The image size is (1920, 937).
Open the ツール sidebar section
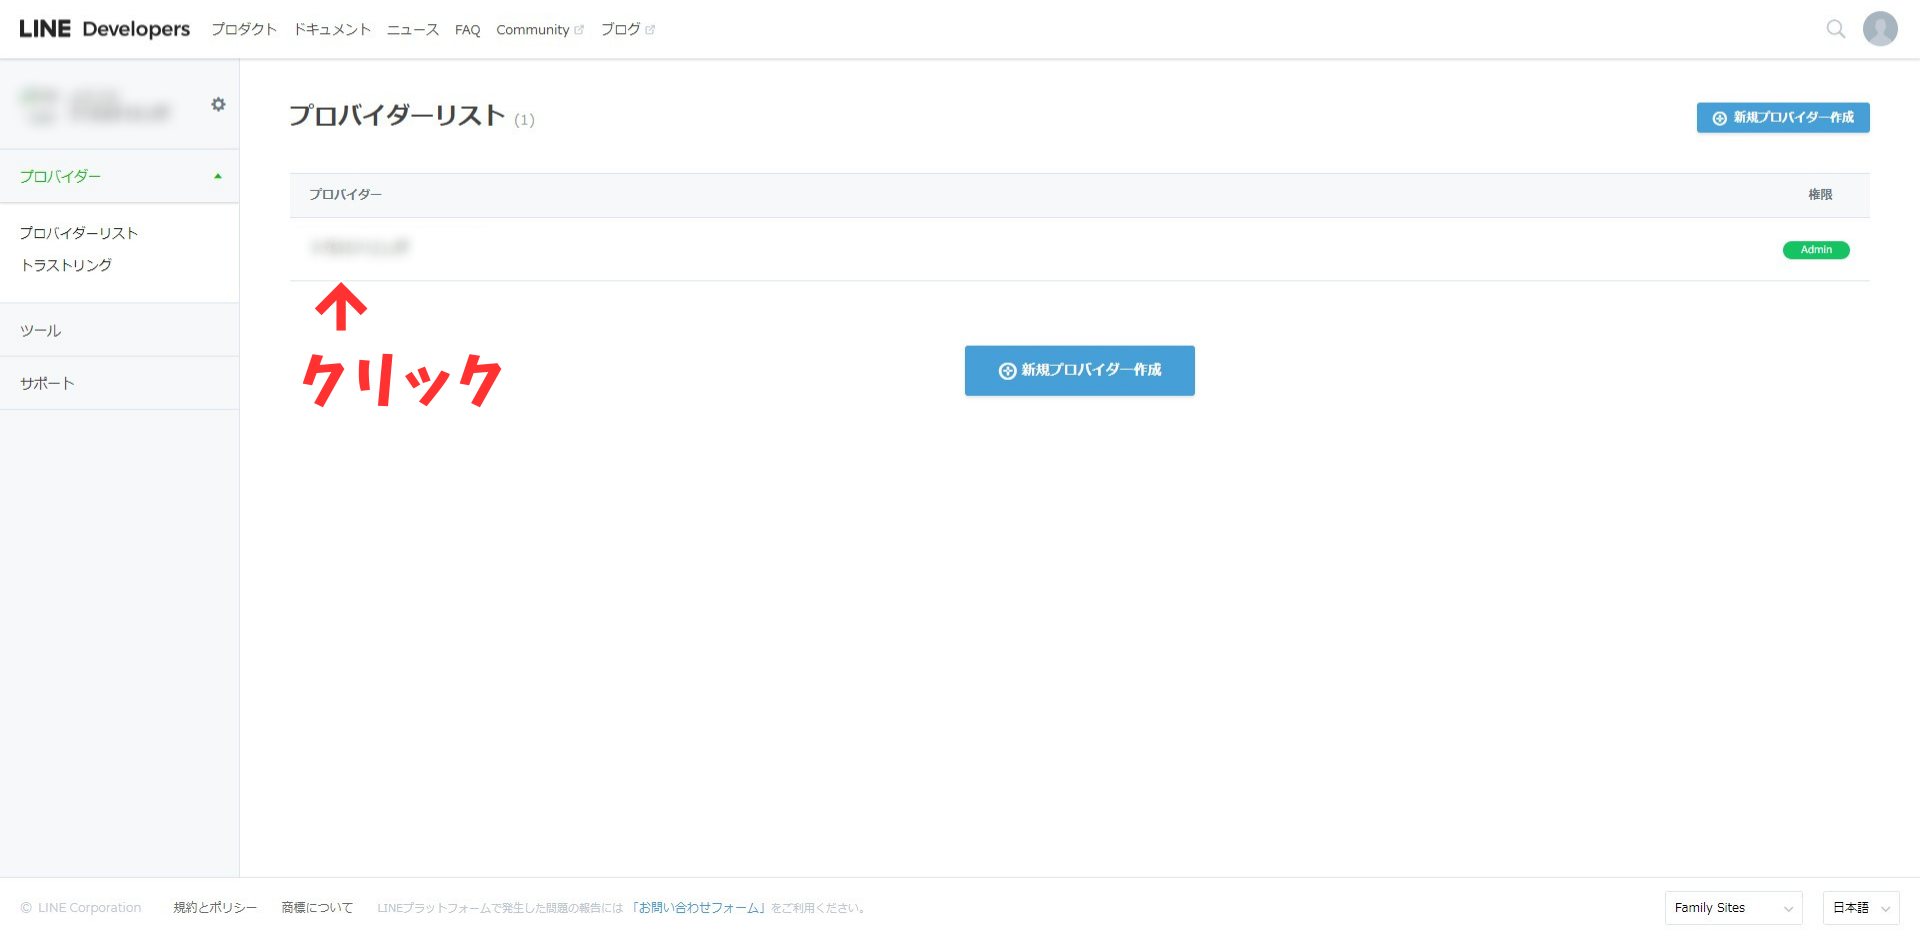coord(41,331)
